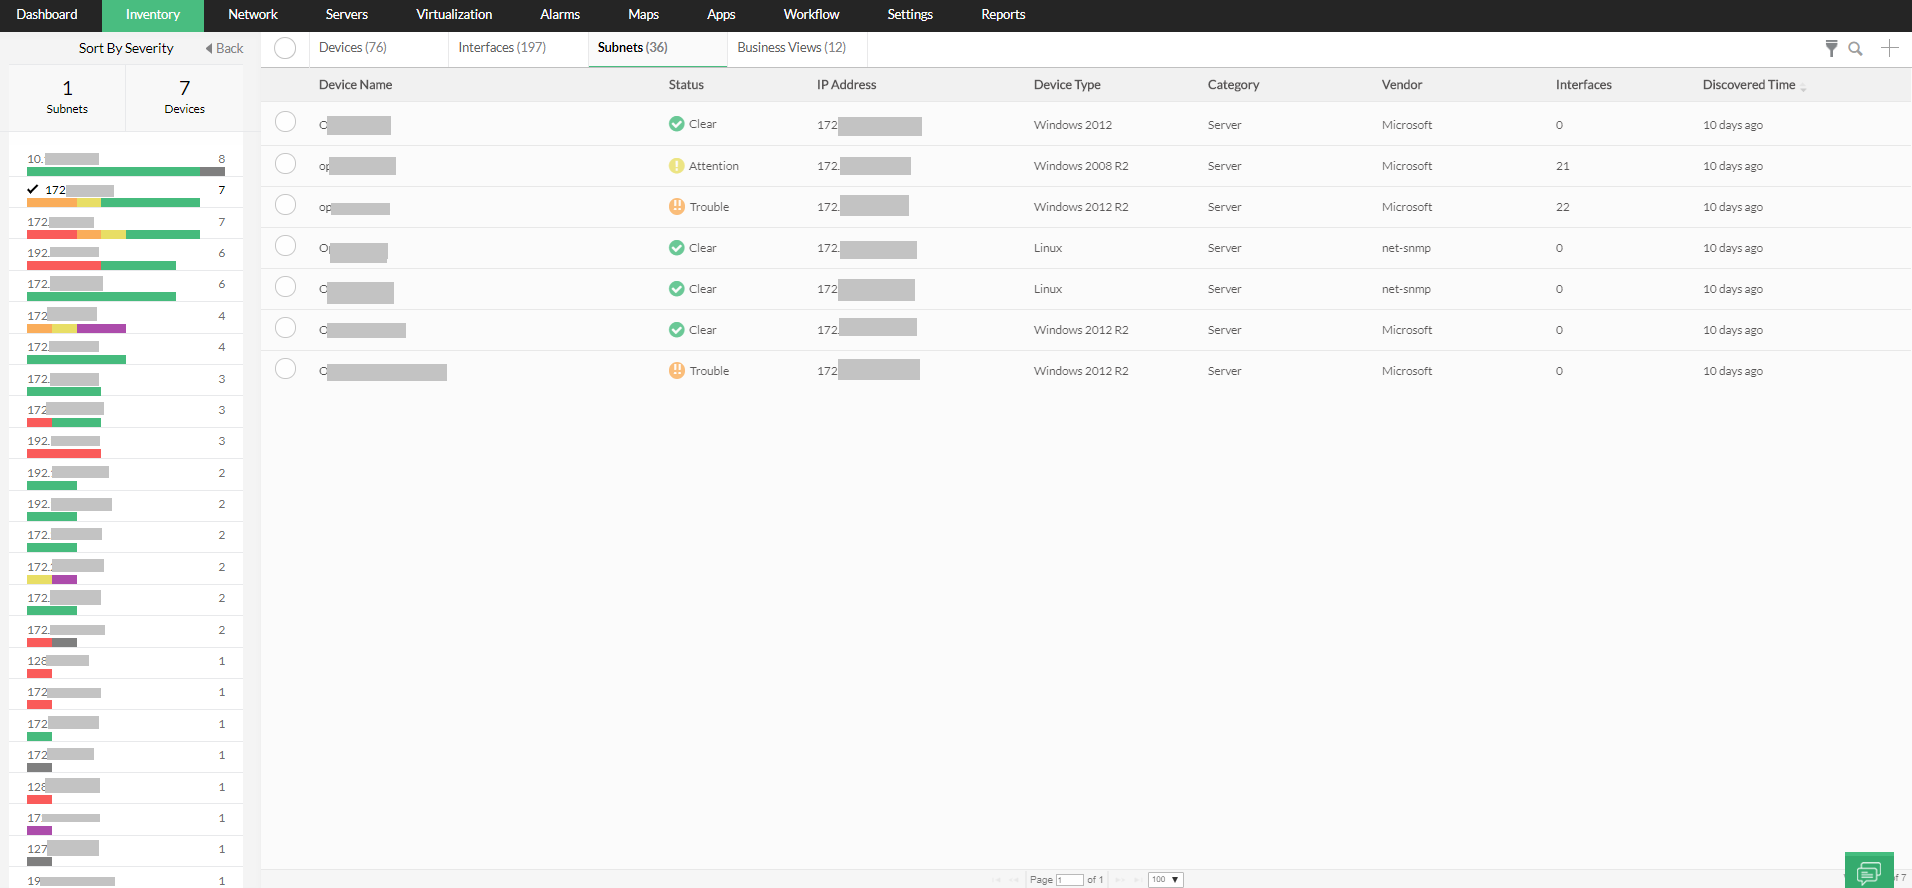This screenshot has height=888, width=1912.
Task: Open the Settings menu
Action: point(910,15)
